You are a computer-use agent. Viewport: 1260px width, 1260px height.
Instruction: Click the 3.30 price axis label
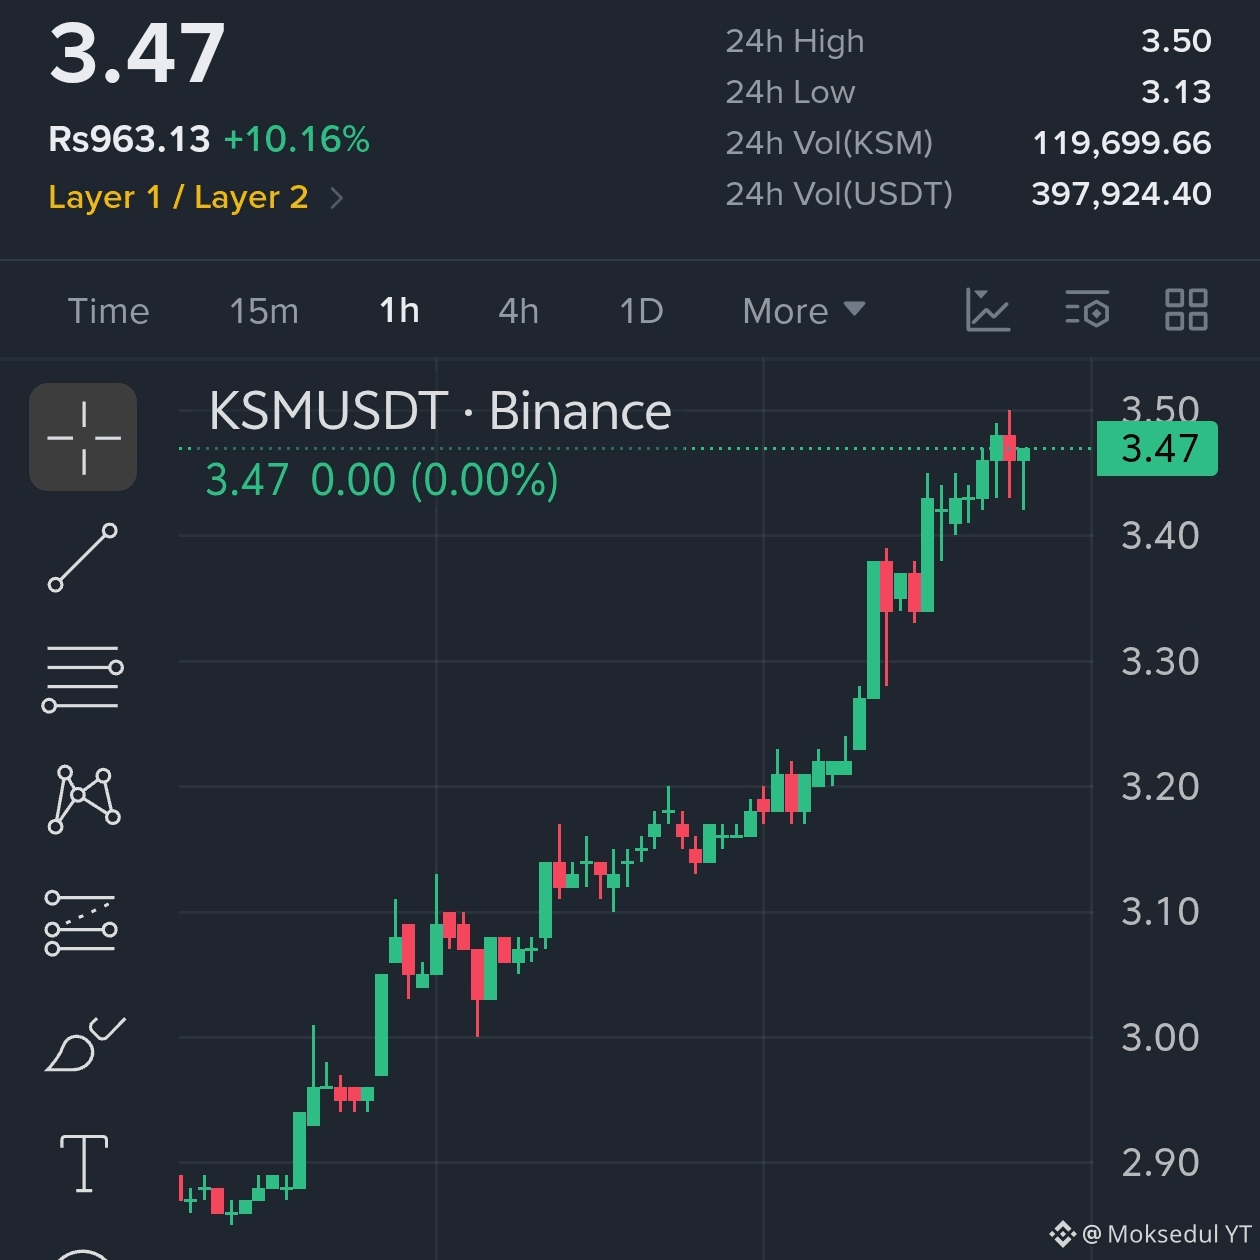tap(1160, 661)
